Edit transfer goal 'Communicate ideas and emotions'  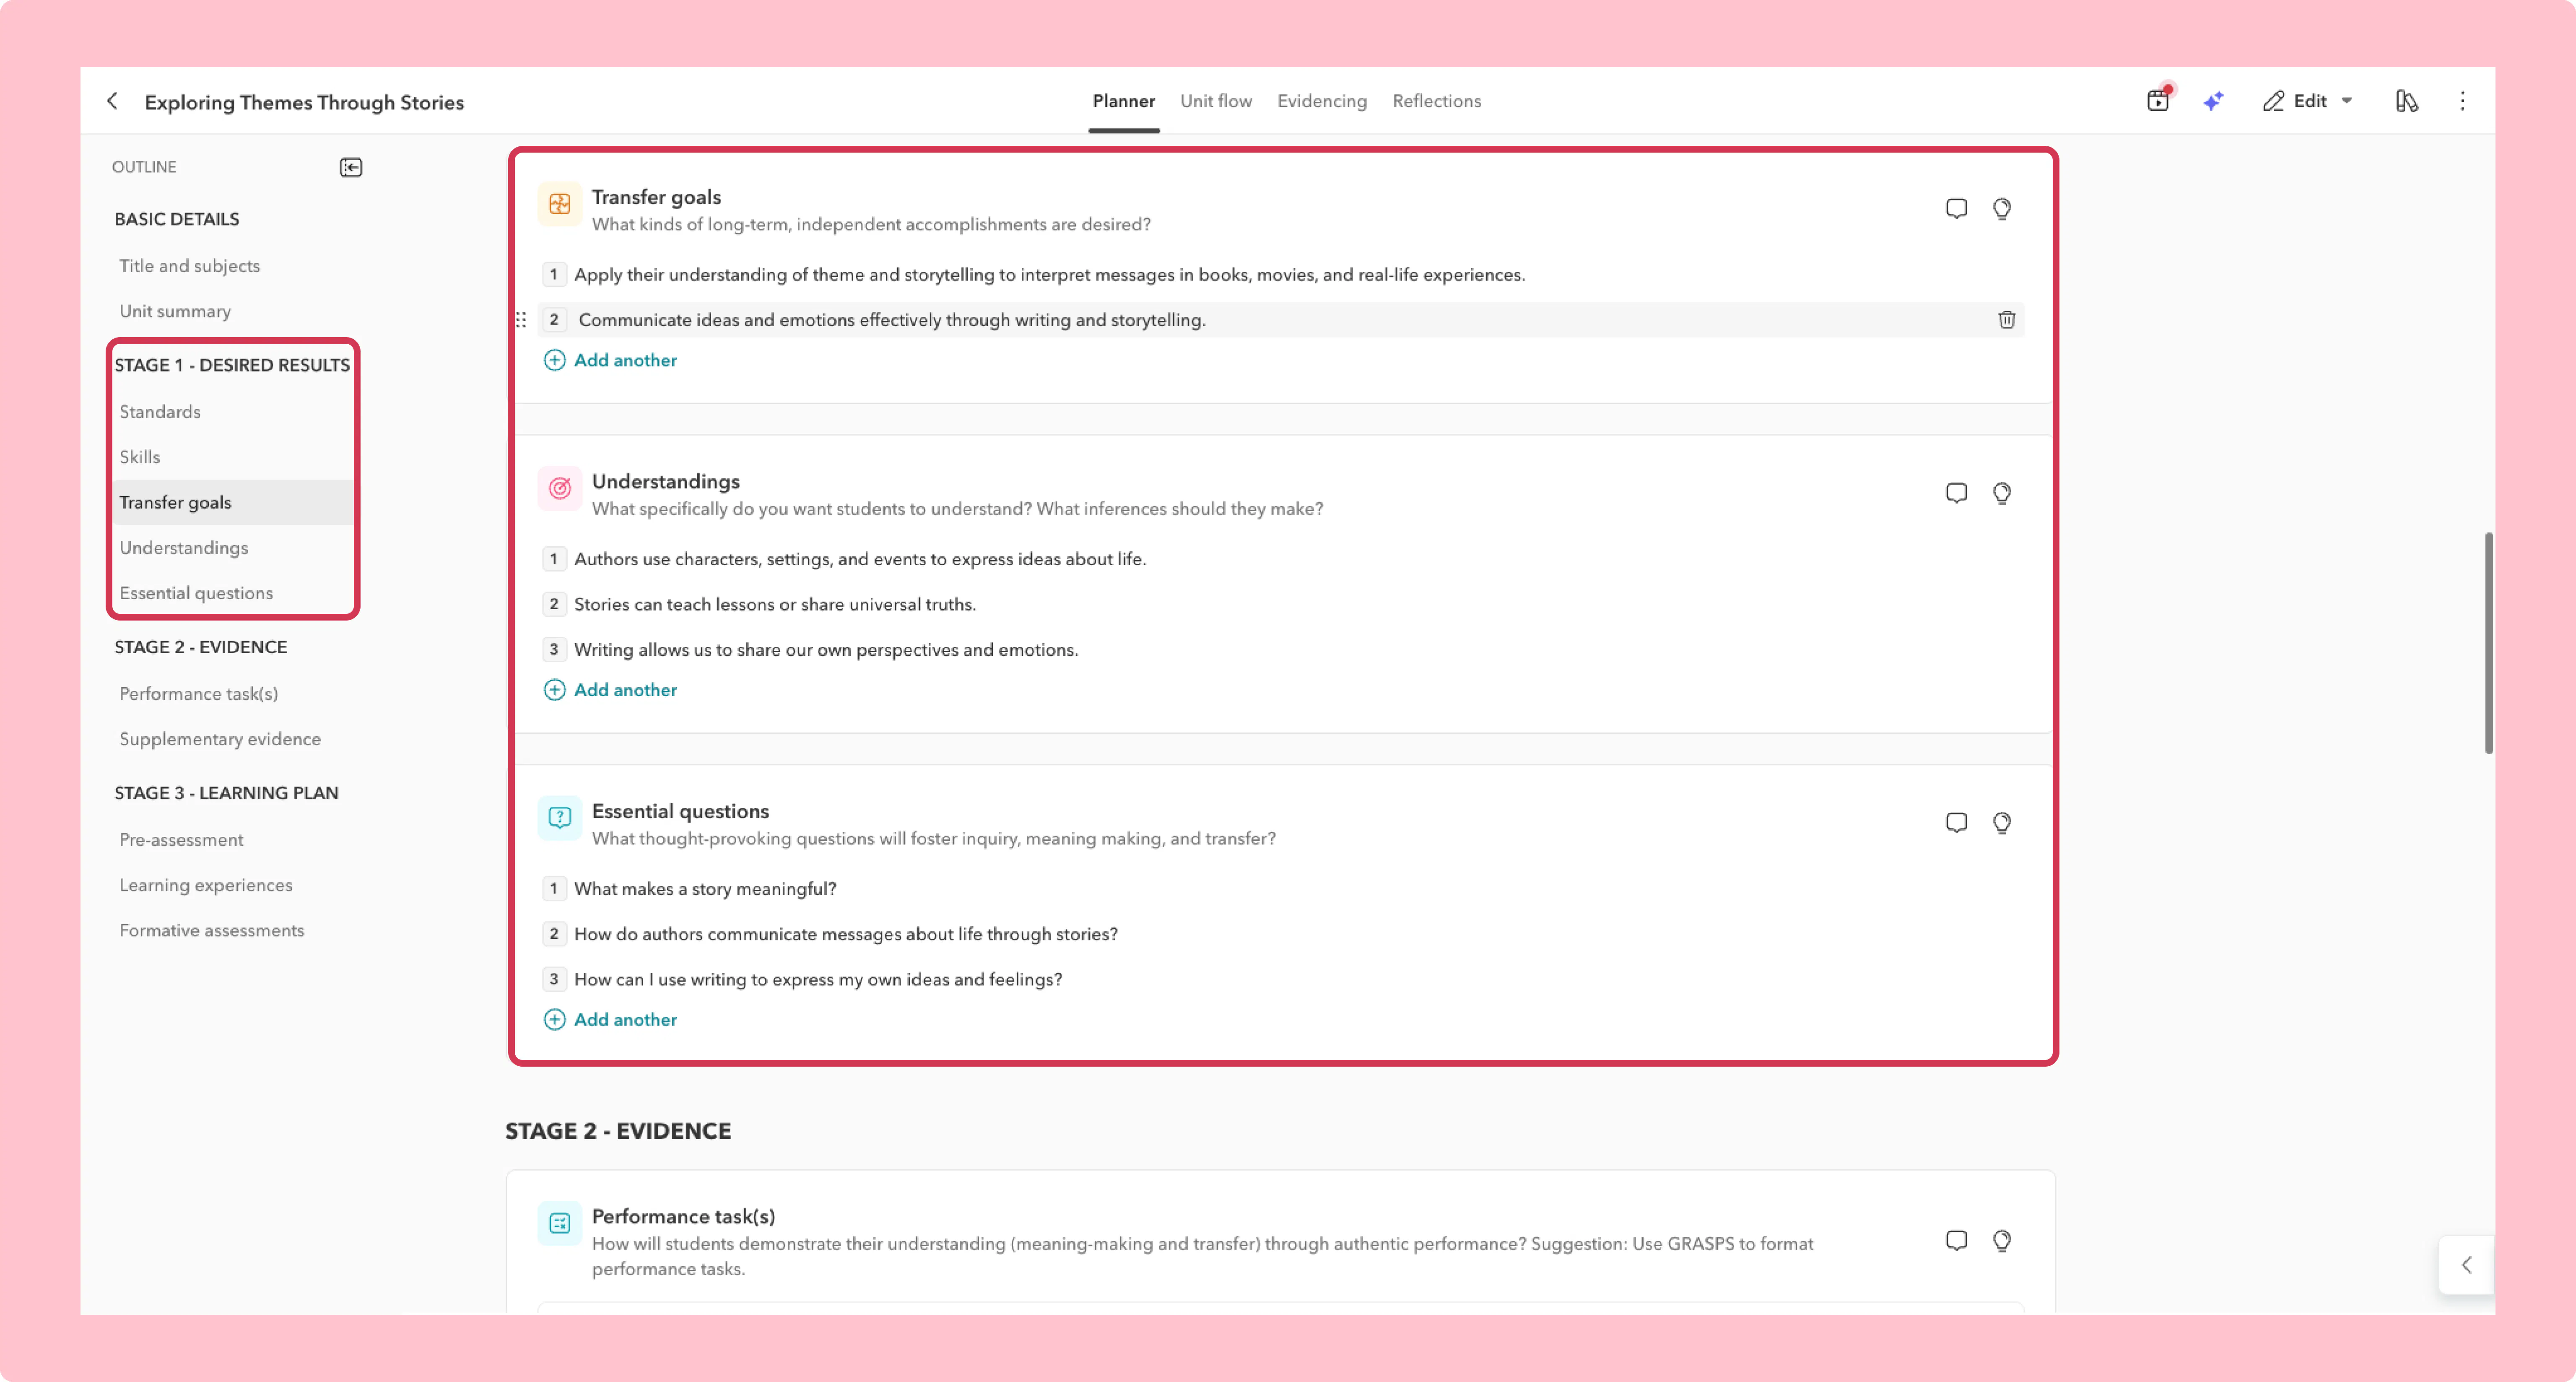[892, 320]
